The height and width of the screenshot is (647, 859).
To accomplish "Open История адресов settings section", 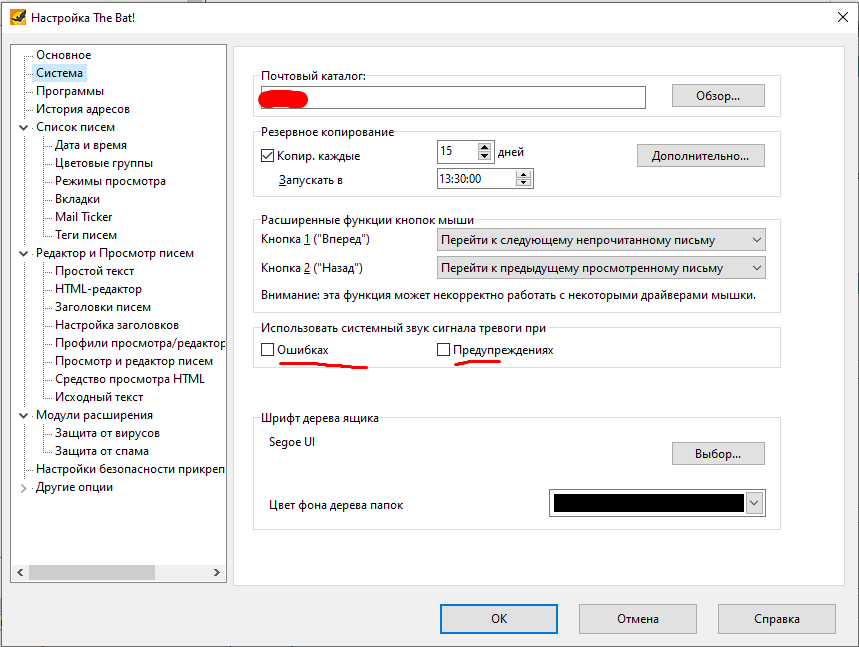I will 83,109.
